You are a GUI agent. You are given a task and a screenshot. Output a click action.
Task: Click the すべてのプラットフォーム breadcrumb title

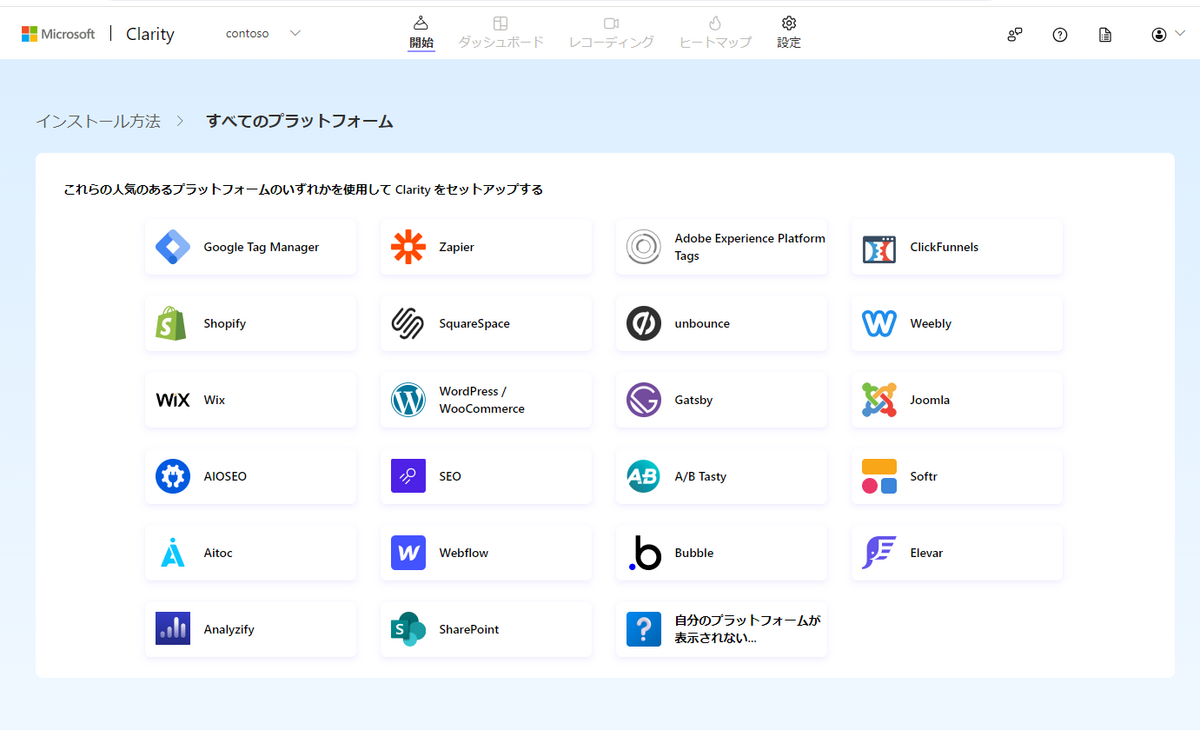(299, 121)
